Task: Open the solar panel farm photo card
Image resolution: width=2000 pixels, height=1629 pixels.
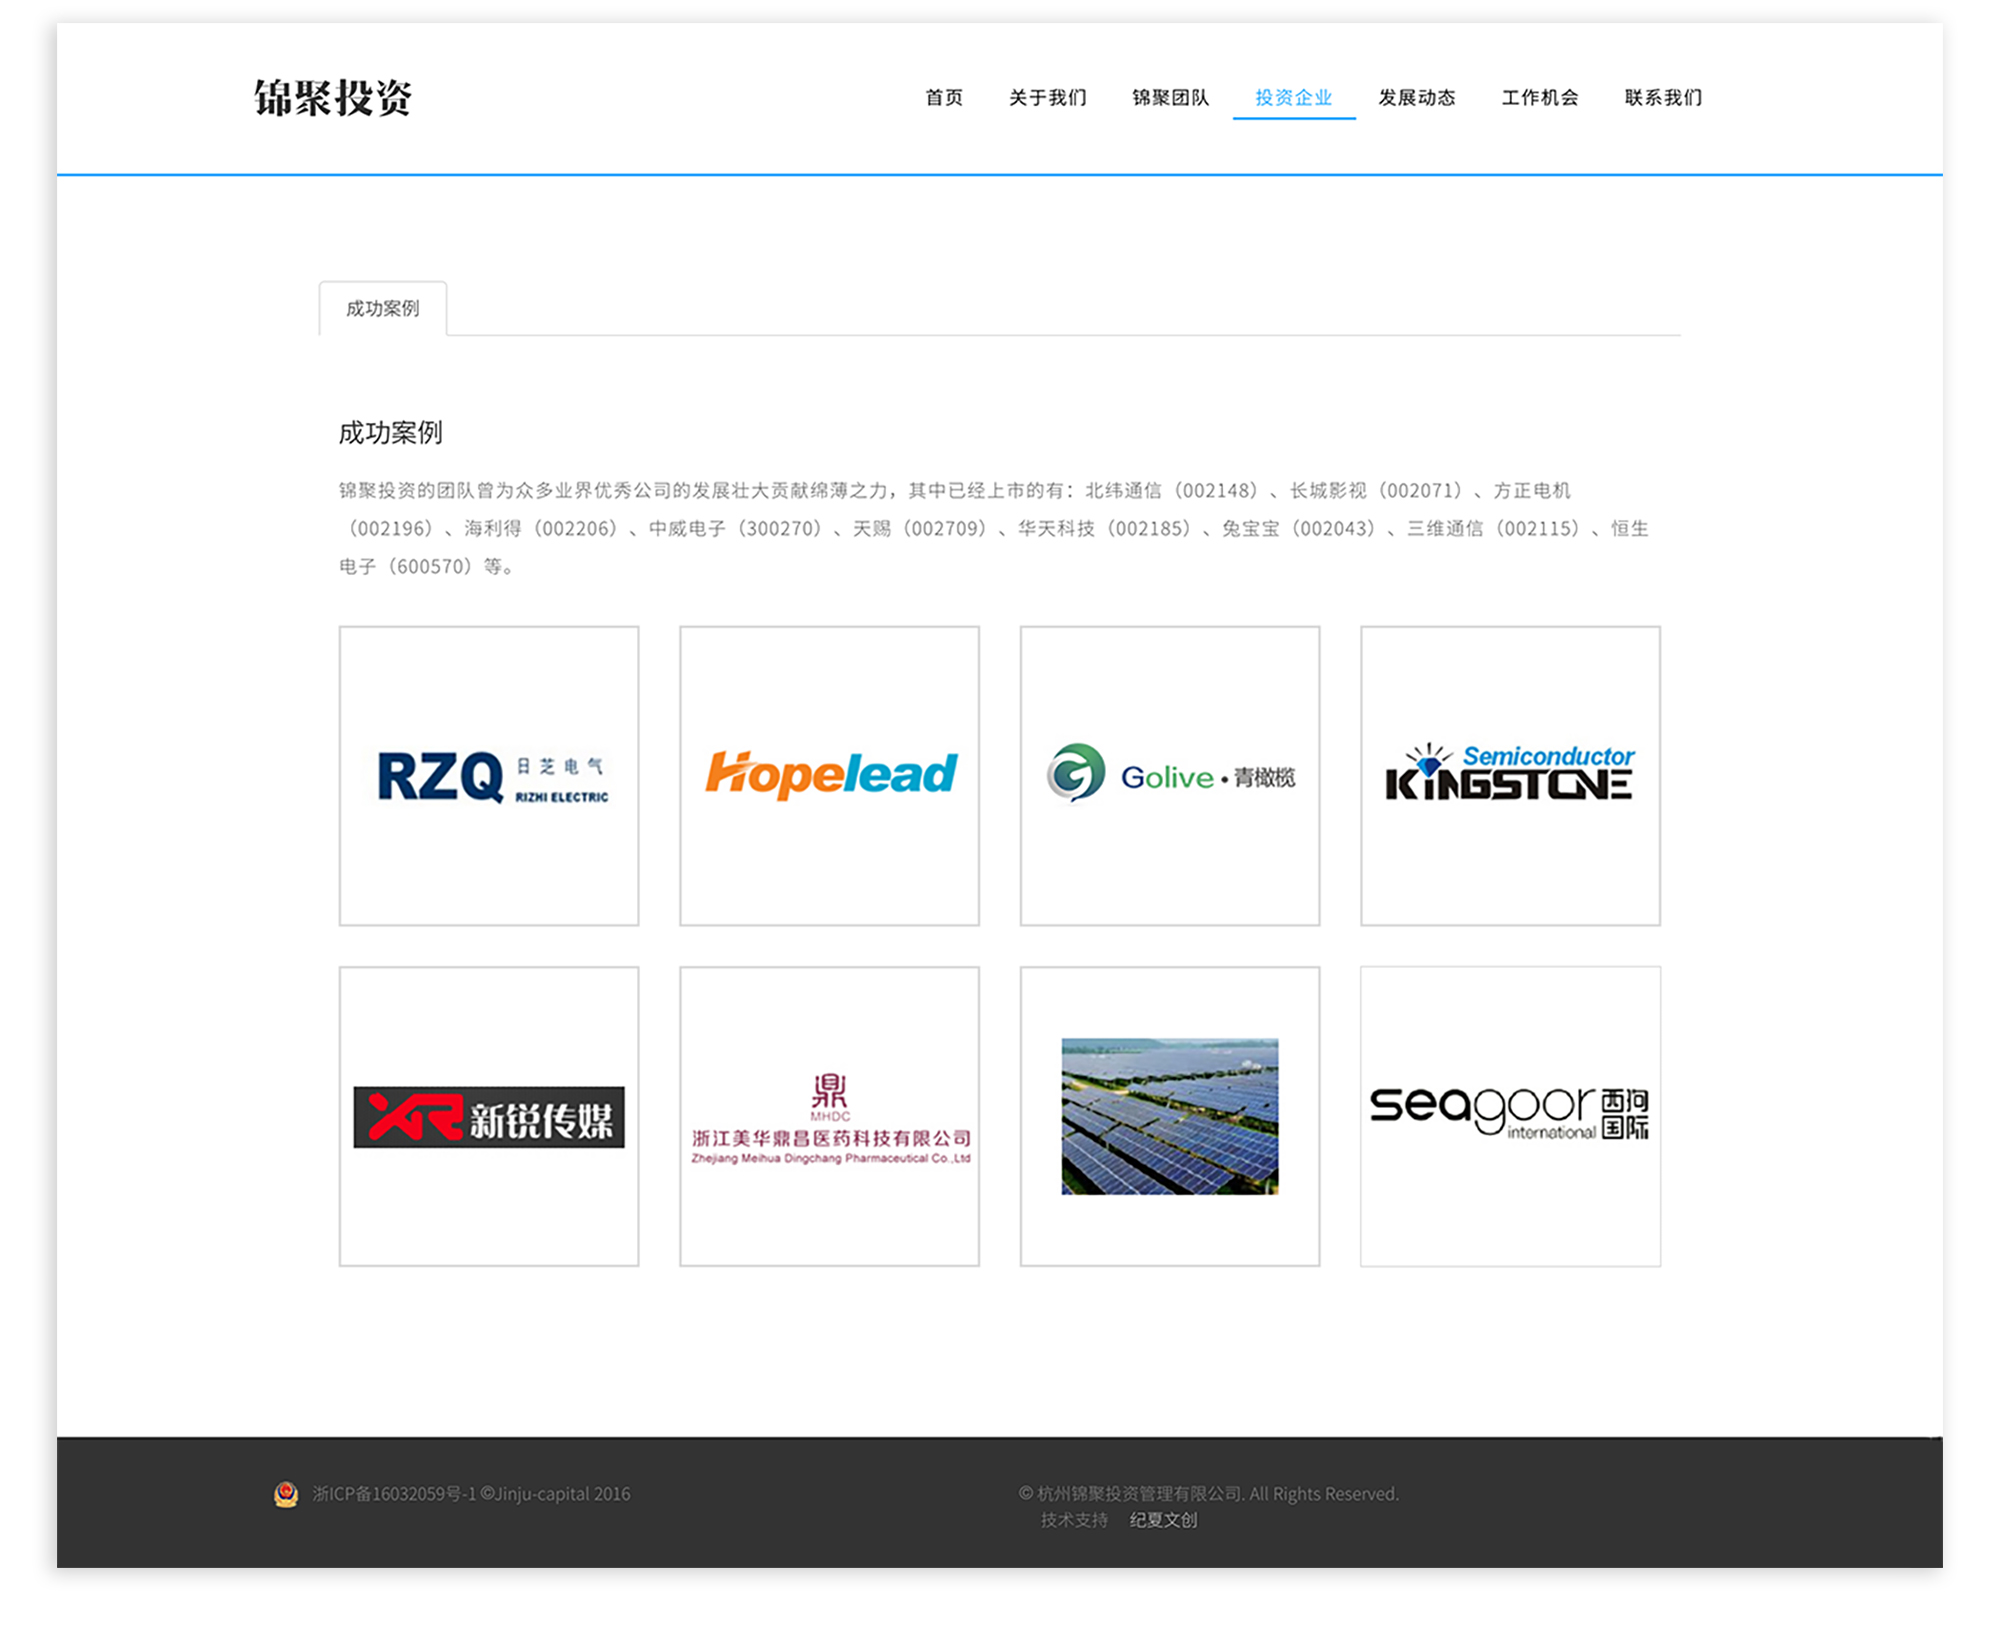Action: (1170, 1116)
